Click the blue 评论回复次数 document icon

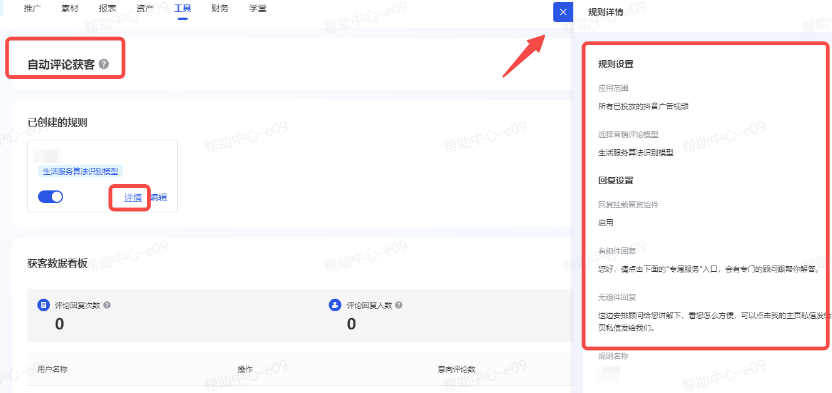(x=43, y=305)
